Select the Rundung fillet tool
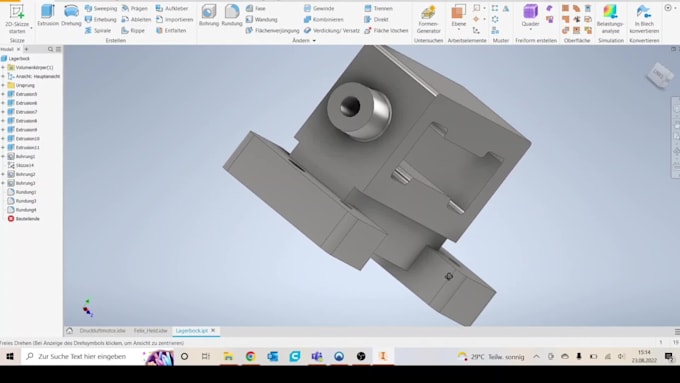680x383 pixels. point(232,16)
